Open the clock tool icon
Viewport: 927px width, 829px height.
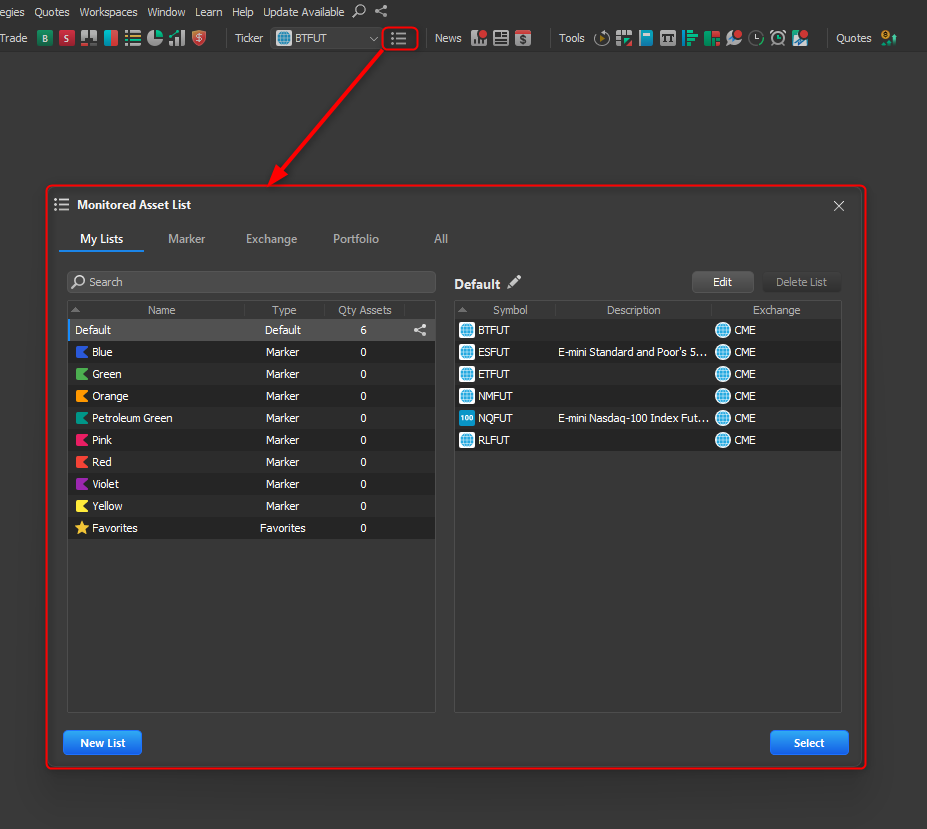pos(756,38)
